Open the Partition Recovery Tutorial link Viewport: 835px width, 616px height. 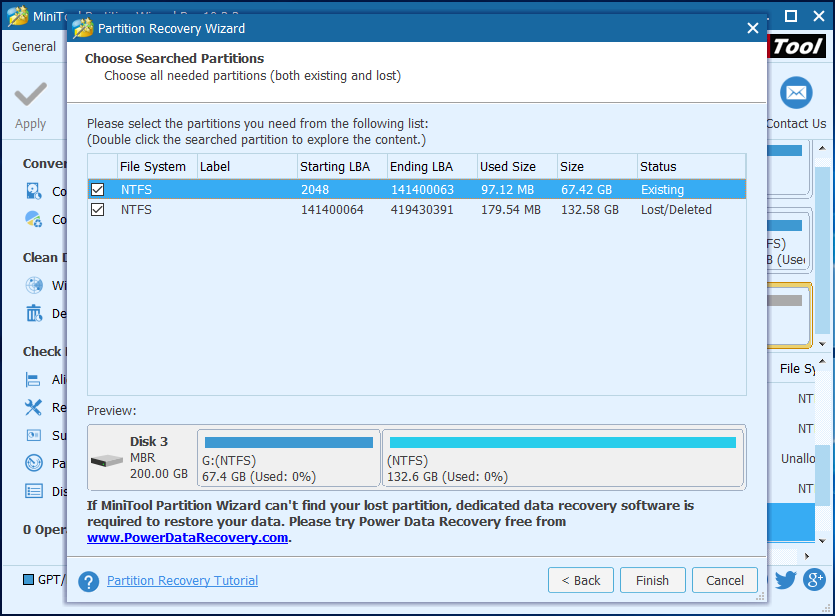(182, 580)
